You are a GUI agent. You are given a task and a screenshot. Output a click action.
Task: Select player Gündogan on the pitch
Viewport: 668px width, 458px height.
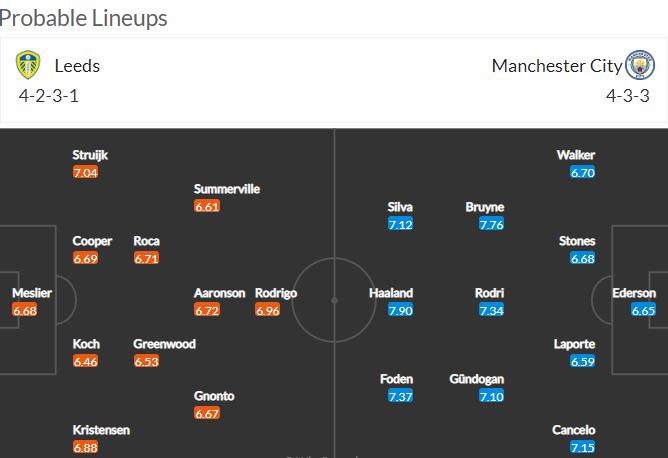(x=477, y=379)
